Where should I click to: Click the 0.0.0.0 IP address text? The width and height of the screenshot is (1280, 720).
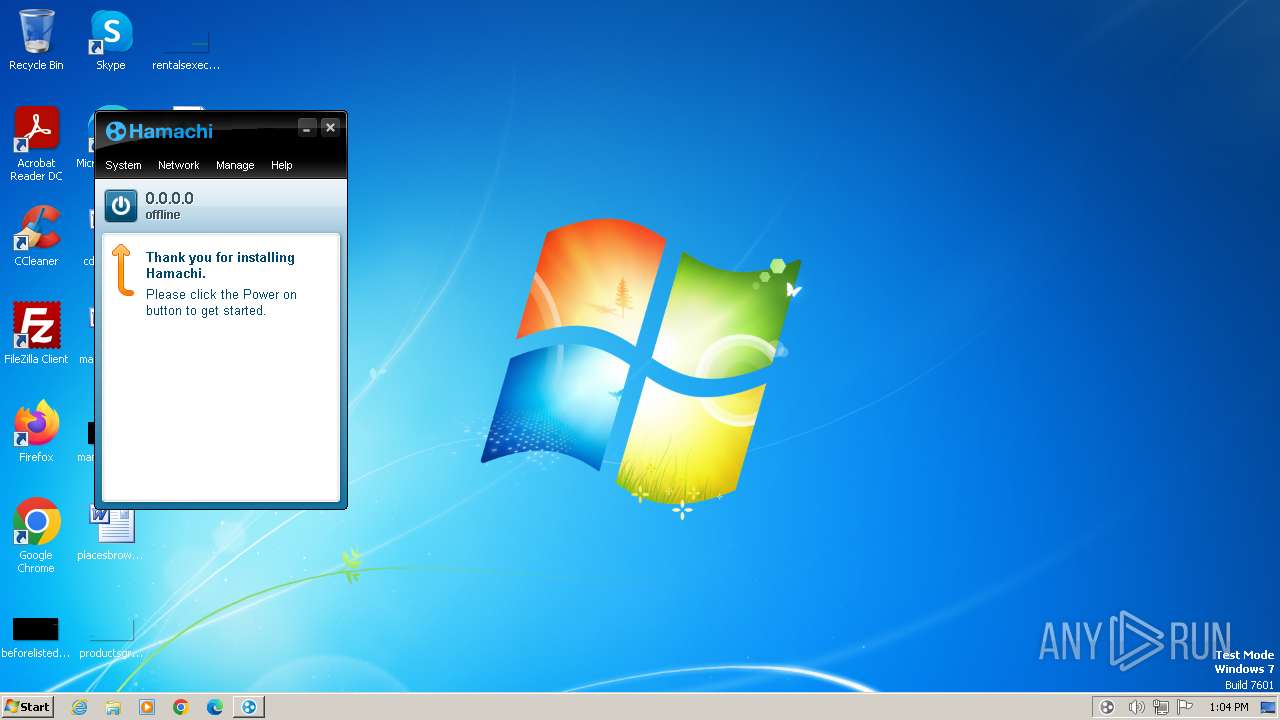click(169, 198)
